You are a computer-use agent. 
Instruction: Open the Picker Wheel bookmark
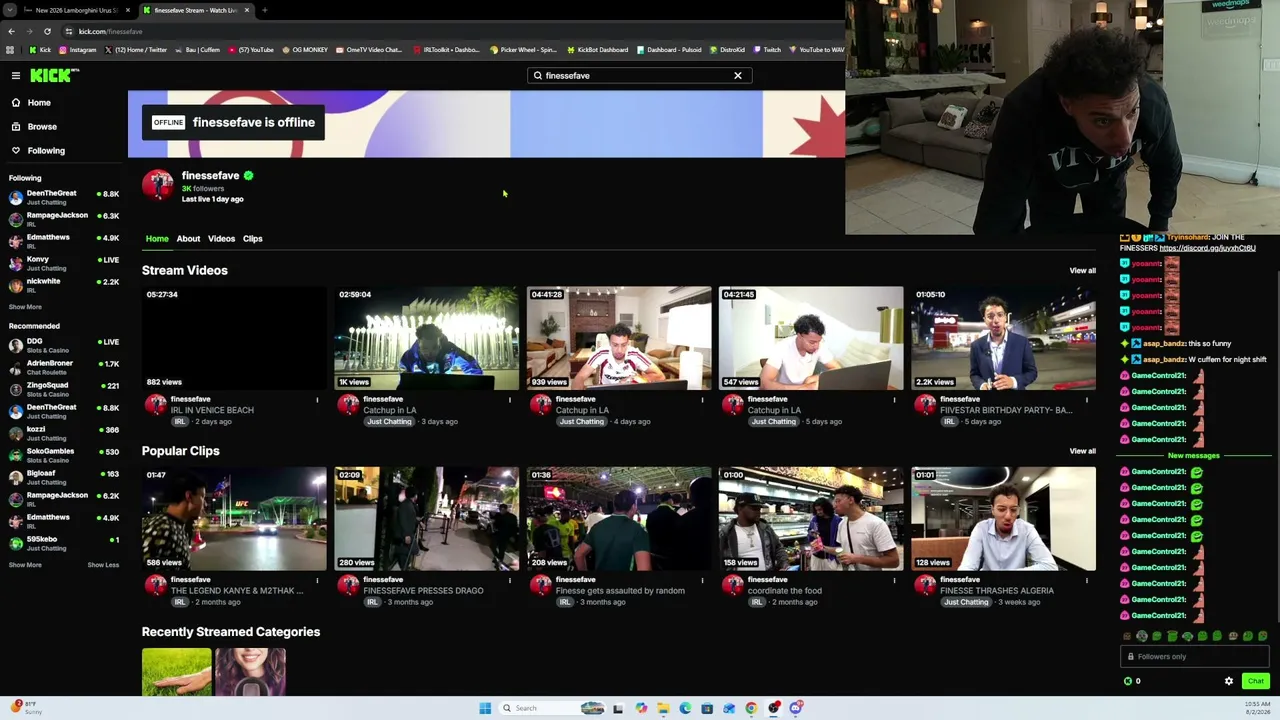(x=523, y=50)
